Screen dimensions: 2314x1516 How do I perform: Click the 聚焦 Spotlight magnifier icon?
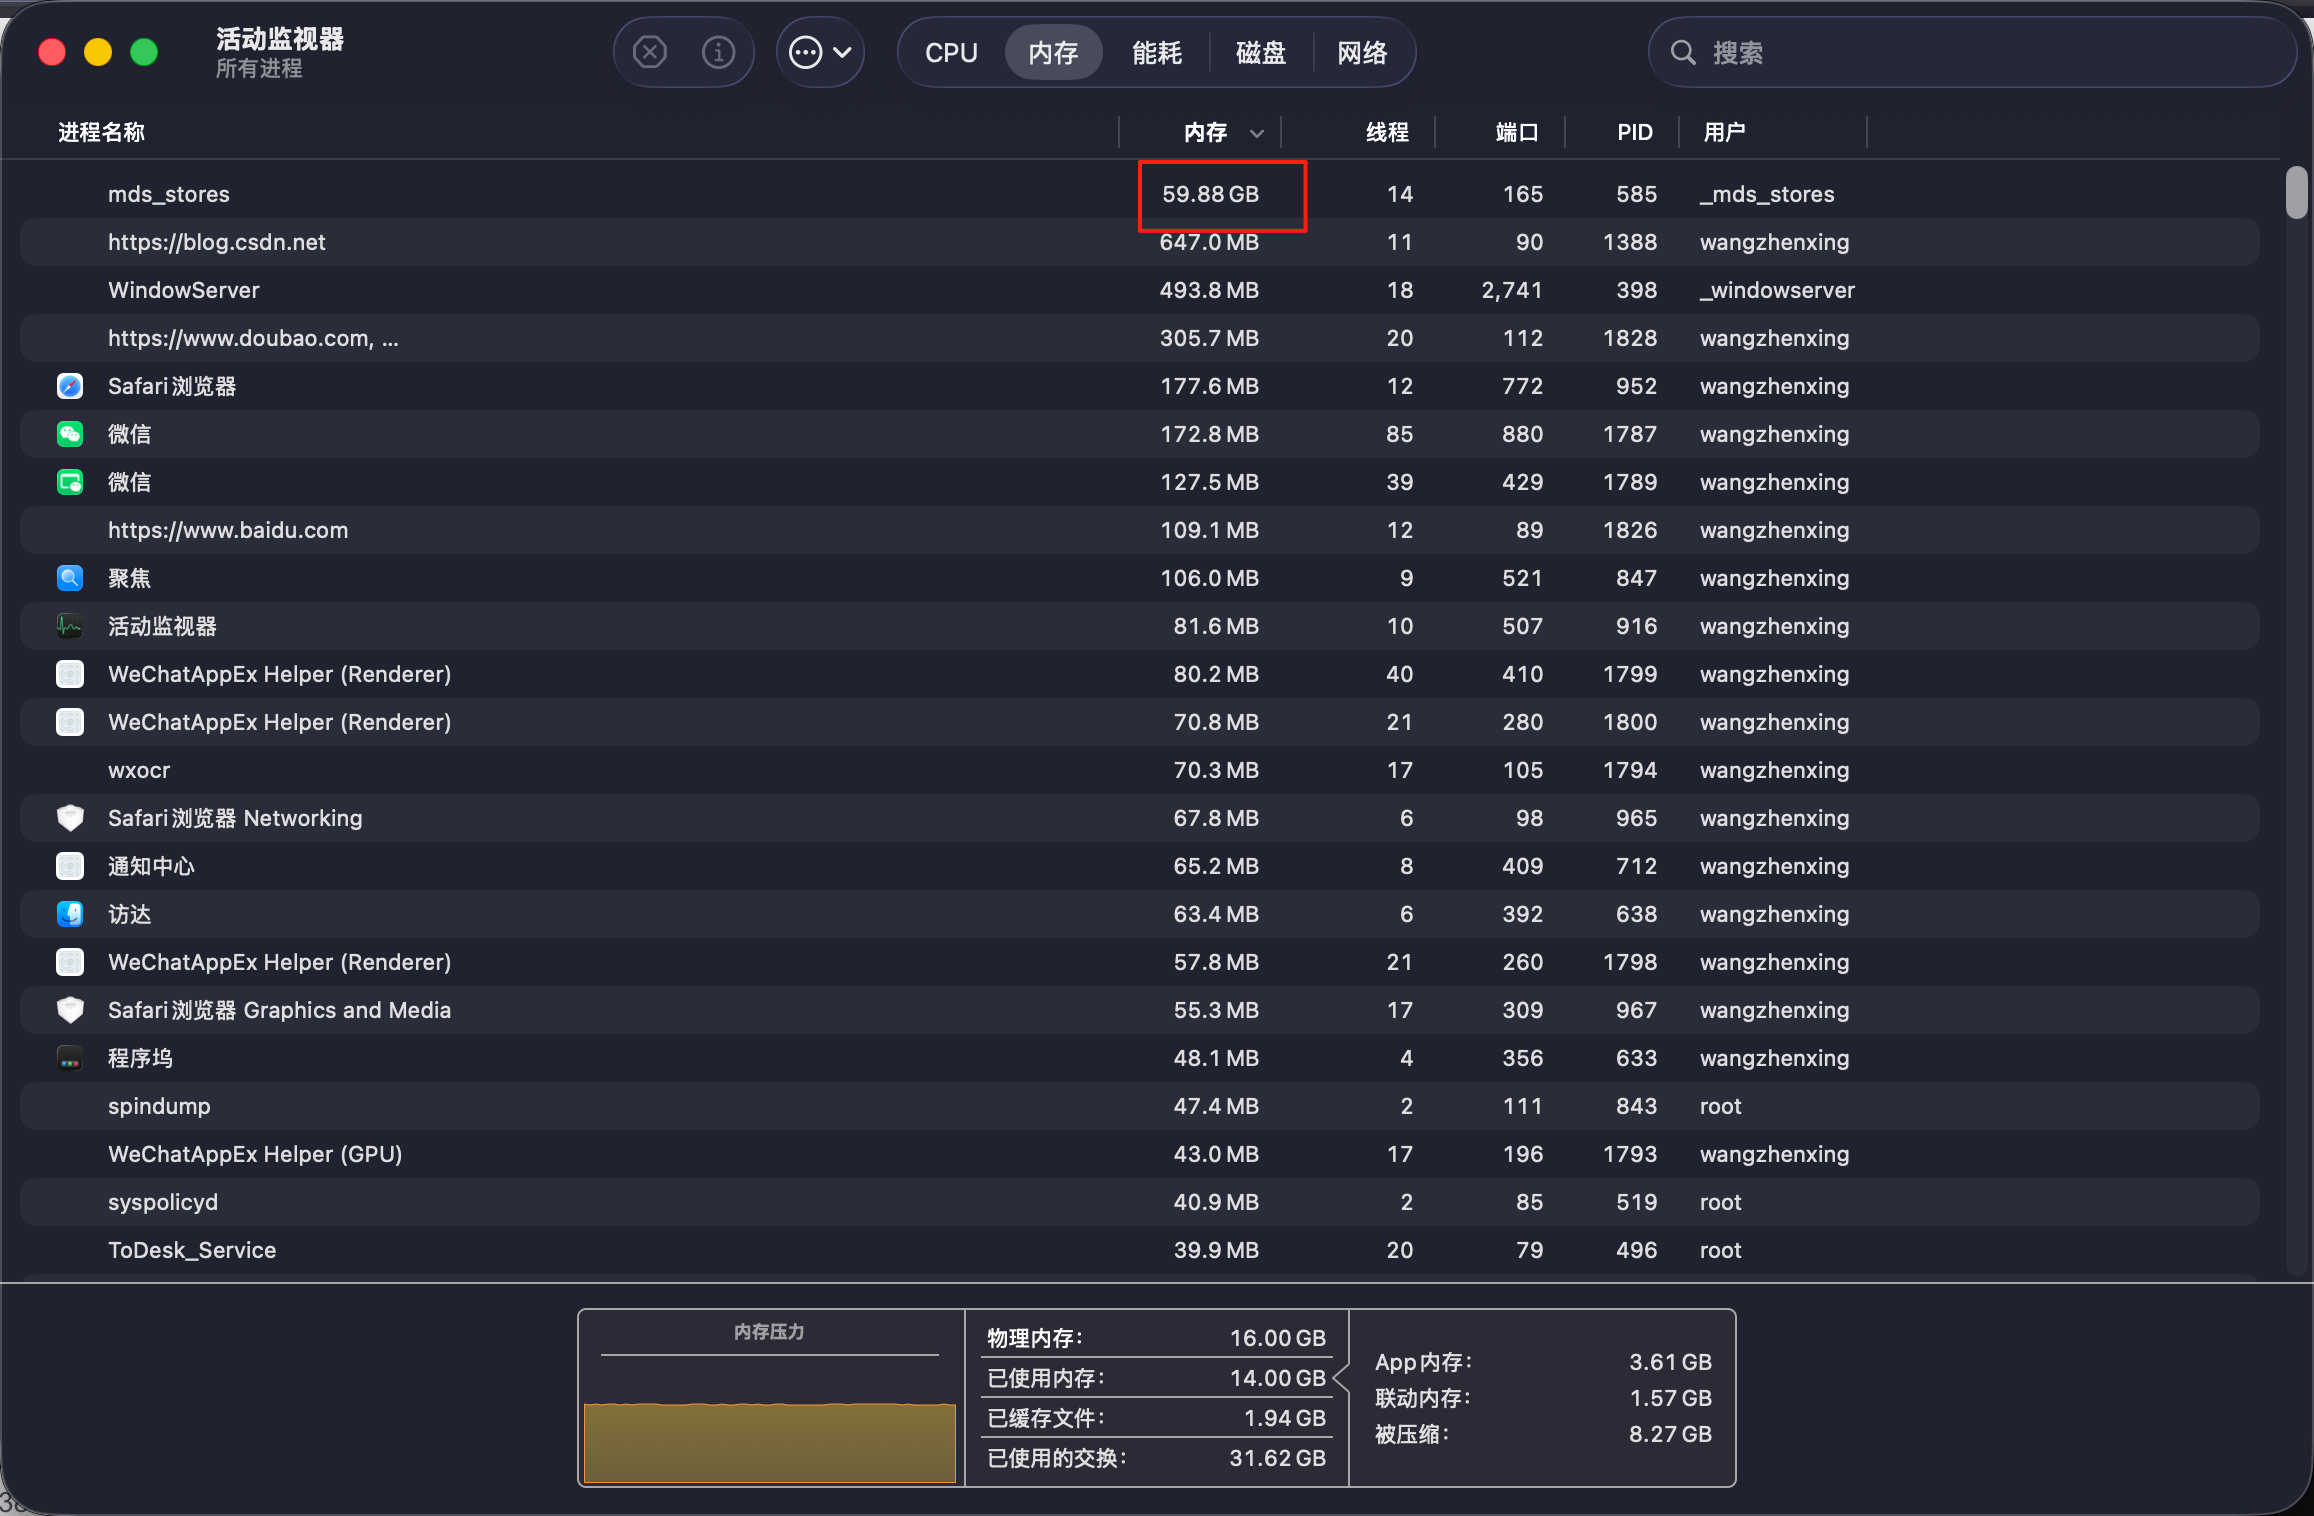click(70, 578)
